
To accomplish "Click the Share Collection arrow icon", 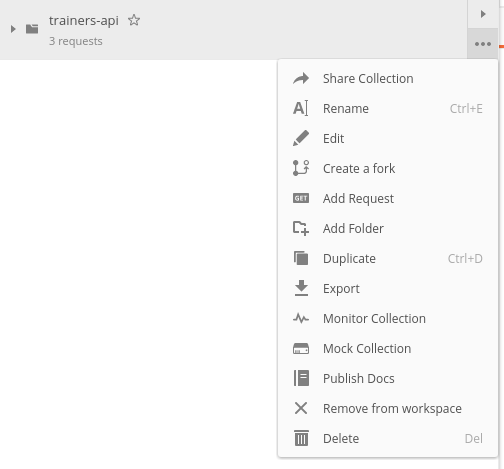I will coord(301,79).
